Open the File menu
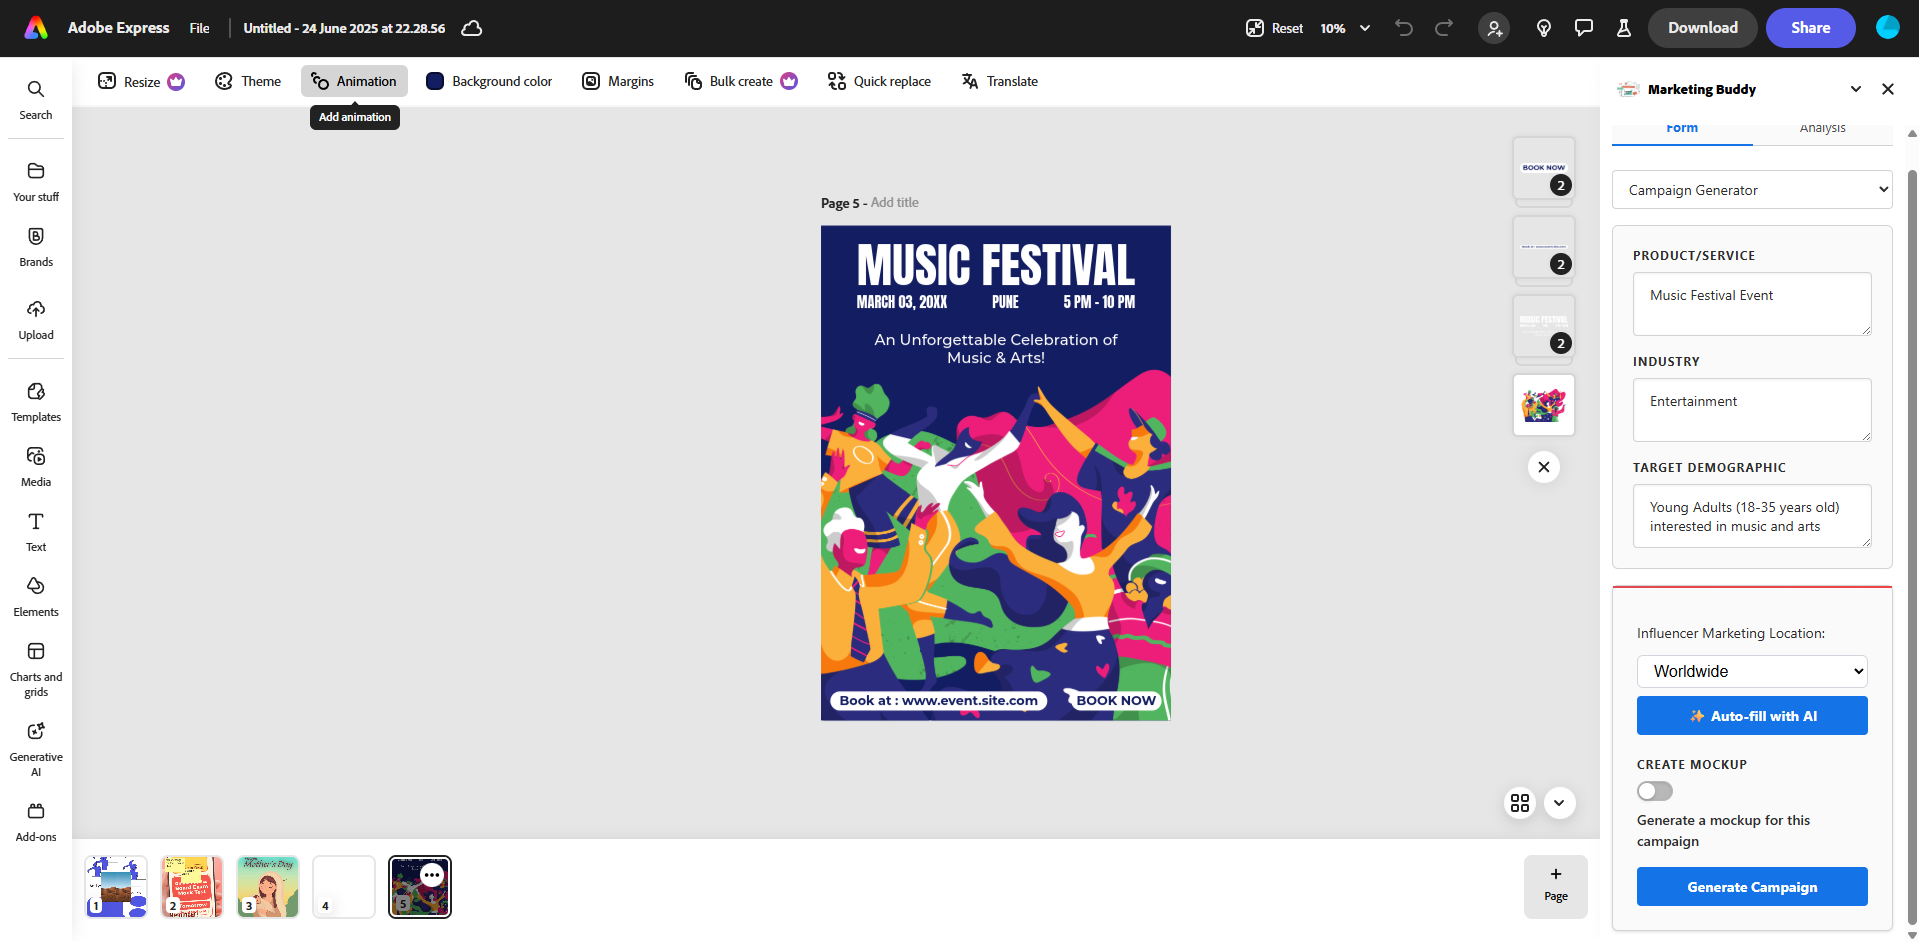Viewport: 1919px width, 942px height. (x=200, y=28)
